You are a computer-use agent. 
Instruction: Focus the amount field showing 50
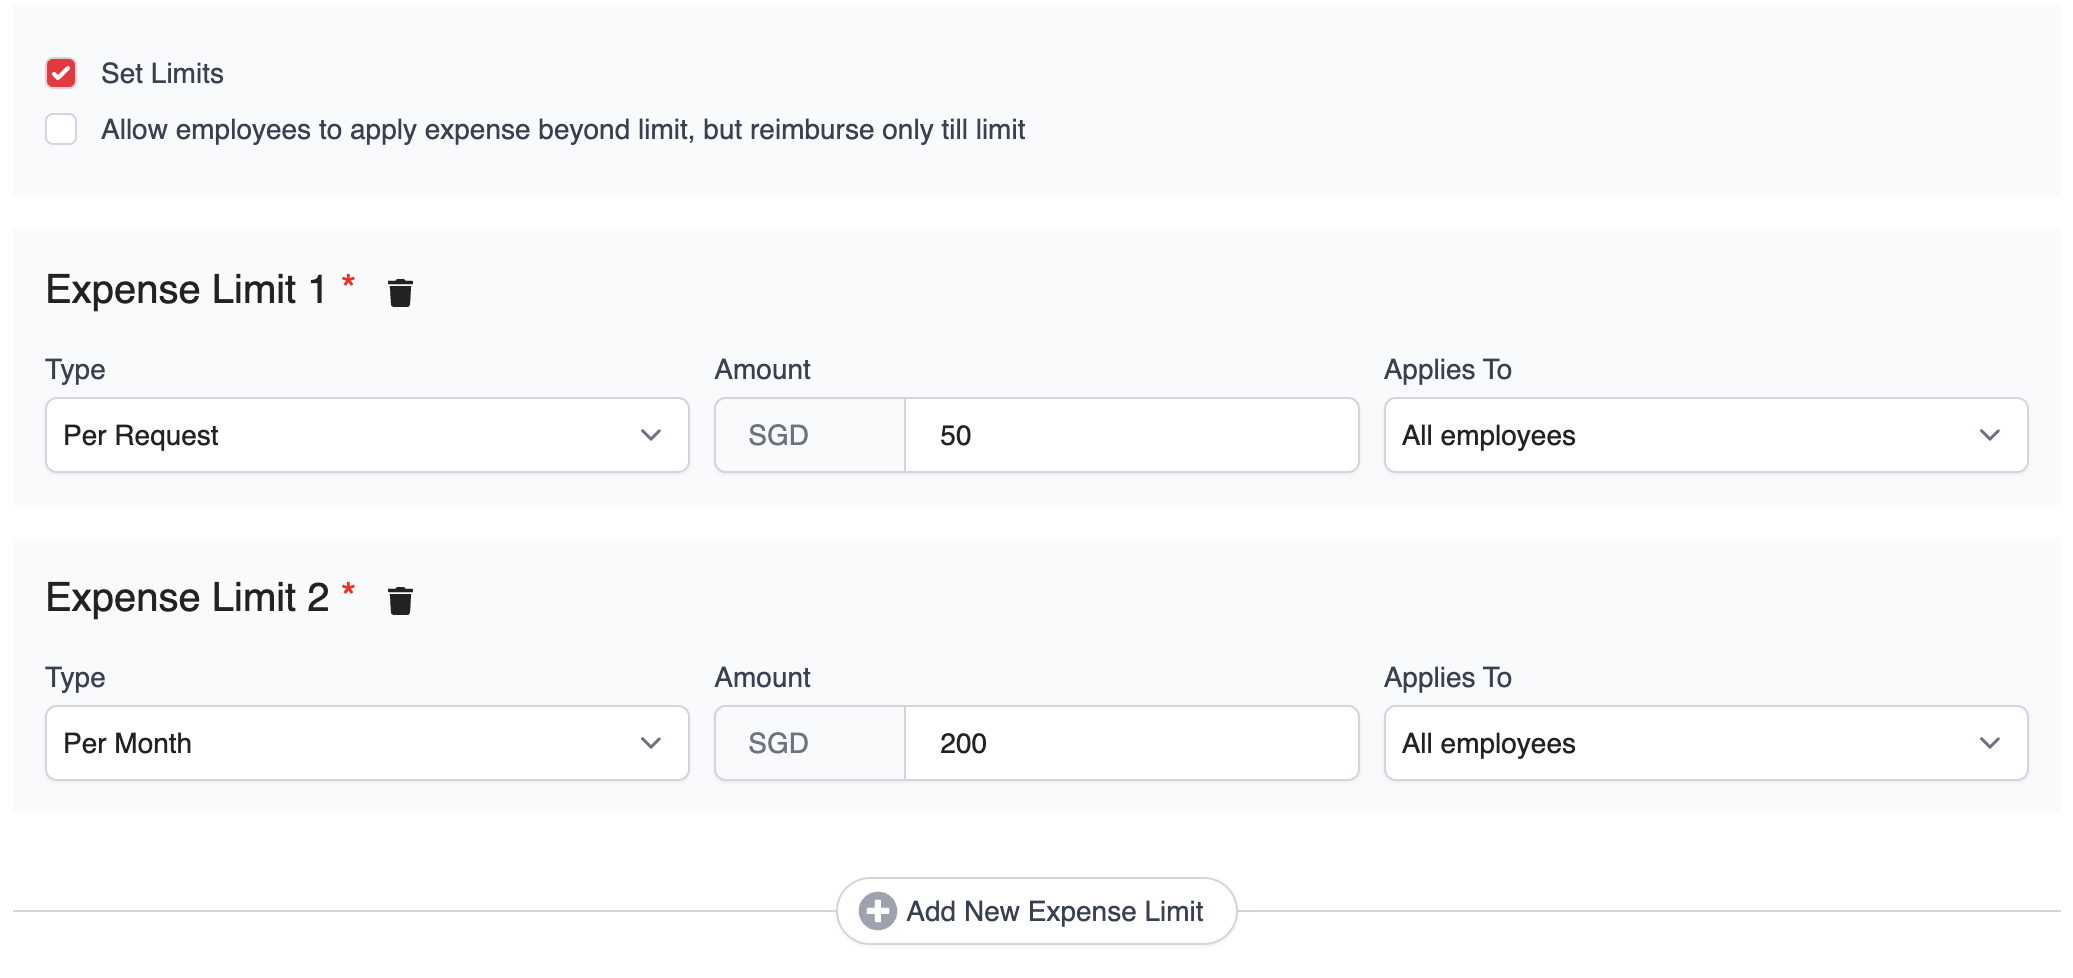click(x=1130, y=436)
